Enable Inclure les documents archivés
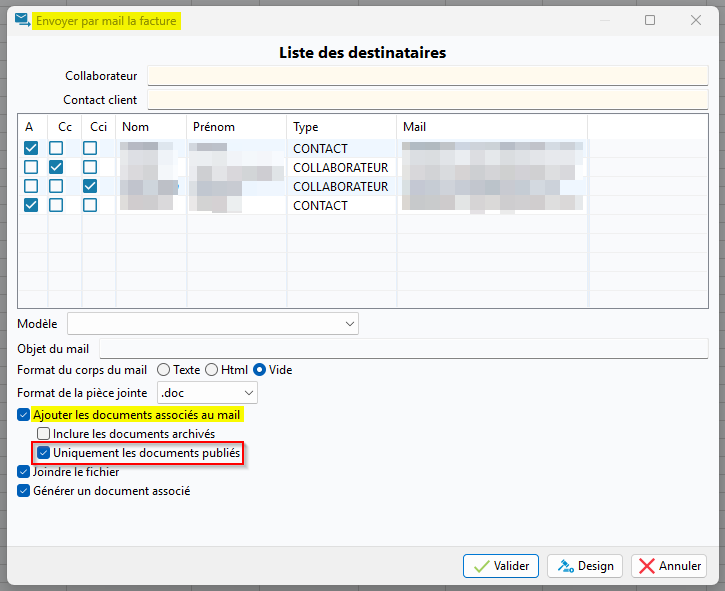Viewport: 725px width, 591px height. pos(44,434)
